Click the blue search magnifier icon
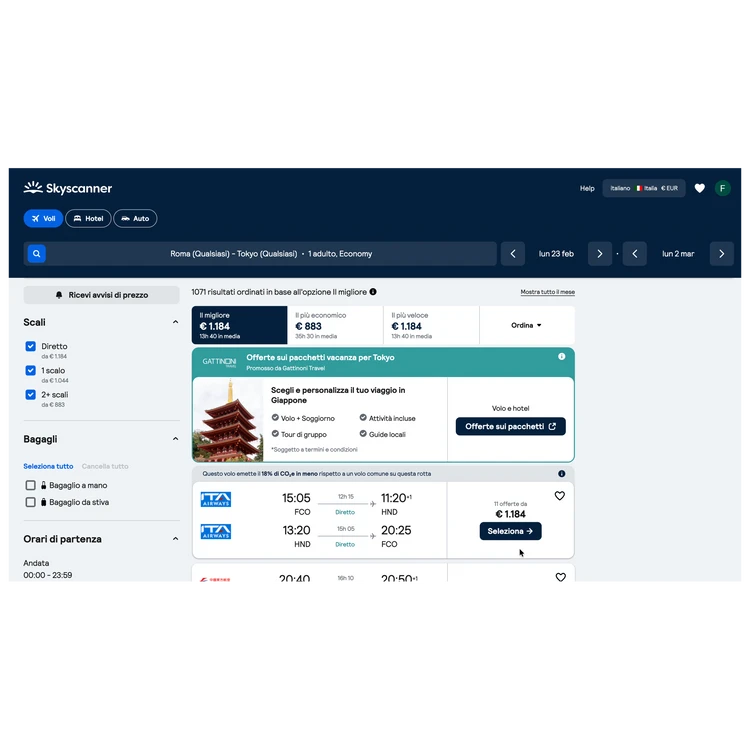The height and width of the screenshot is (750, 750). 37,254
